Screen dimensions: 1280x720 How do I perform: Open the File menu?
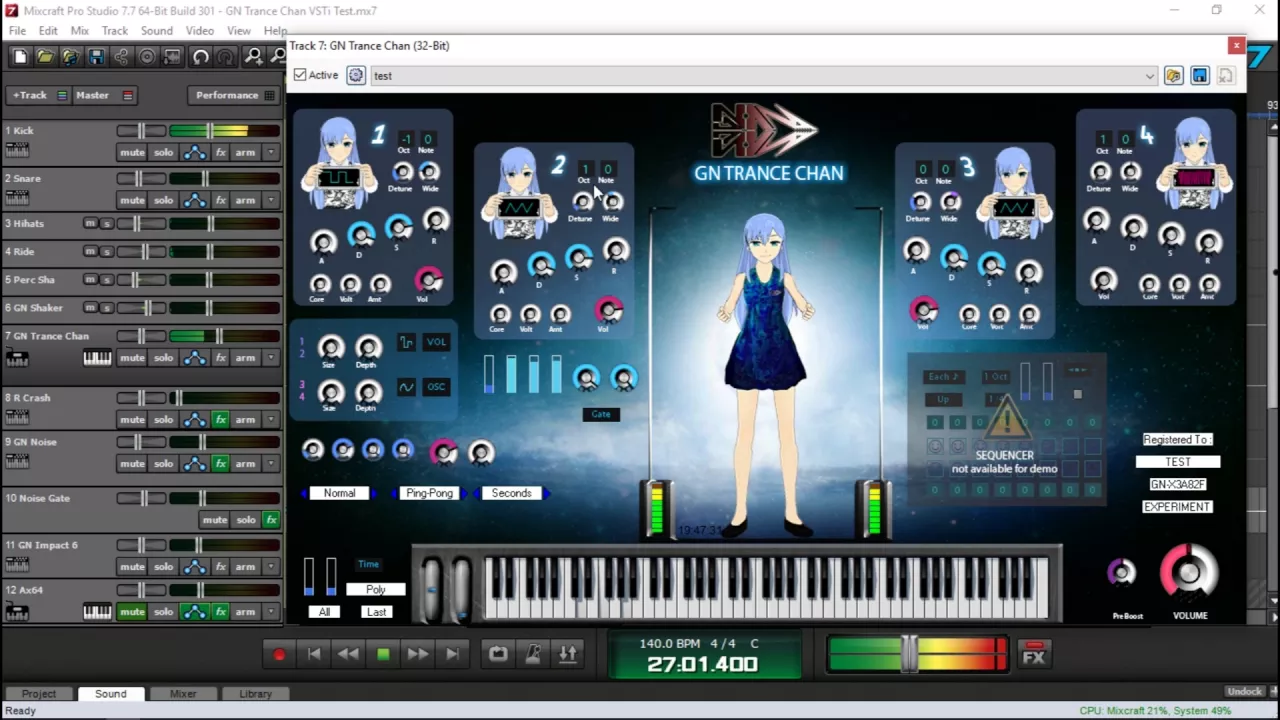(18, 31)
